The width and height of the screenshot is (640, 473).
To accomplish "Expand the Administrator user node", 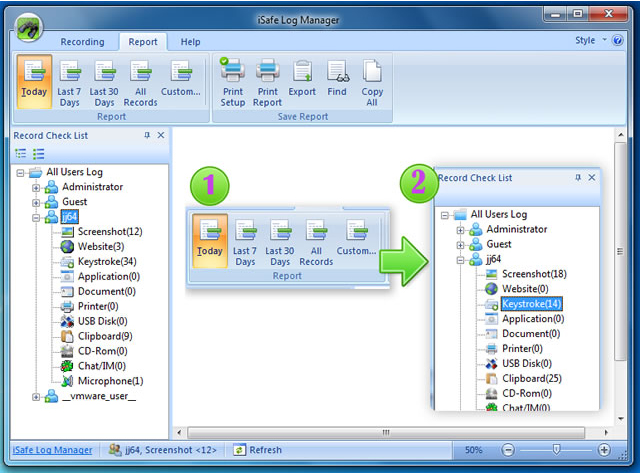I will point(37,187).
